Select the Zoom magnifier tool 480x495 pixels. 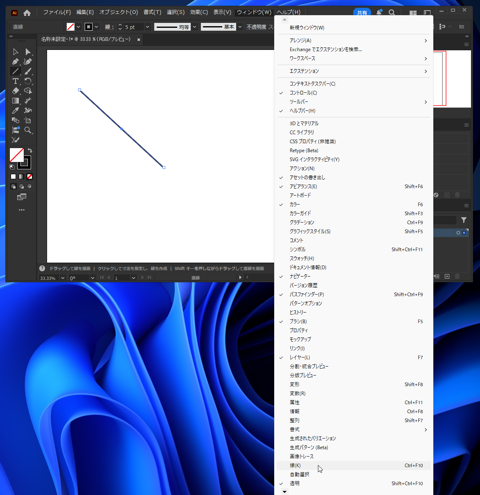28,130
